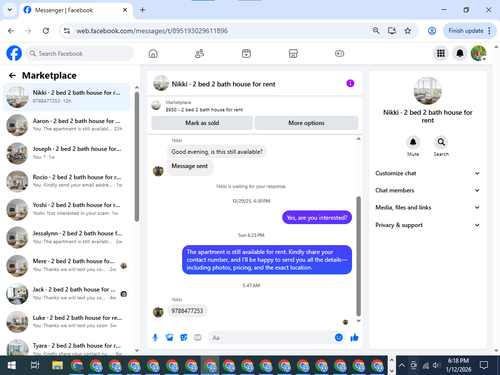Open Chrome tab search dropdown arrow

pyautogui.click(x=10, y=10)
